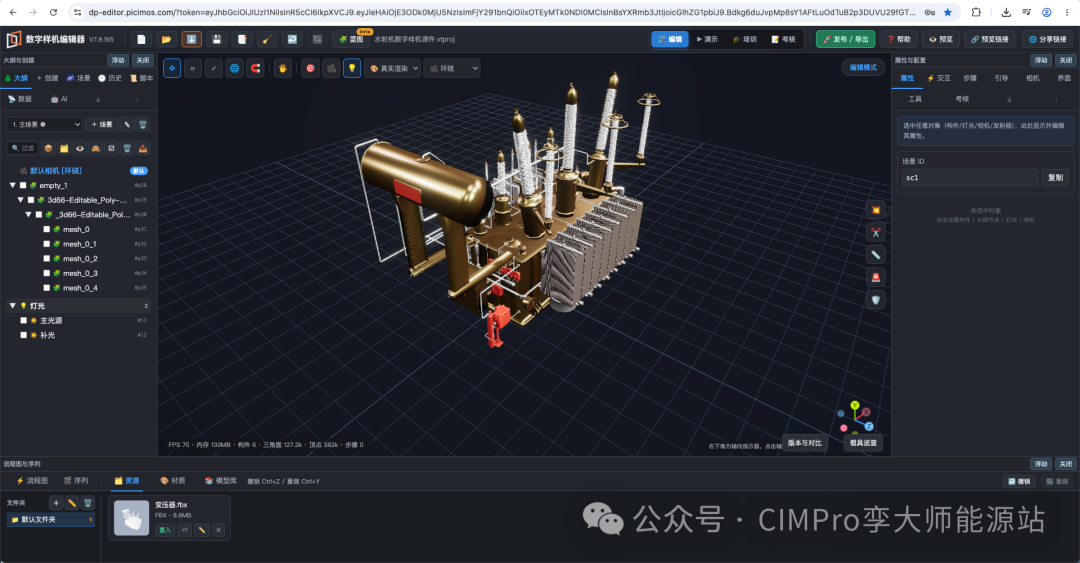Click the cube icon in outline filter bar
The width and height of the screenshot is (1080, 563).
point(48,148)
